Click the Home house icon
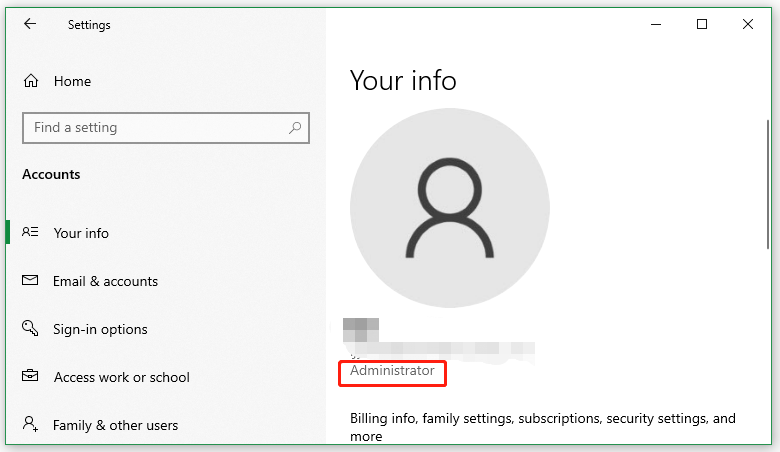 31,81
